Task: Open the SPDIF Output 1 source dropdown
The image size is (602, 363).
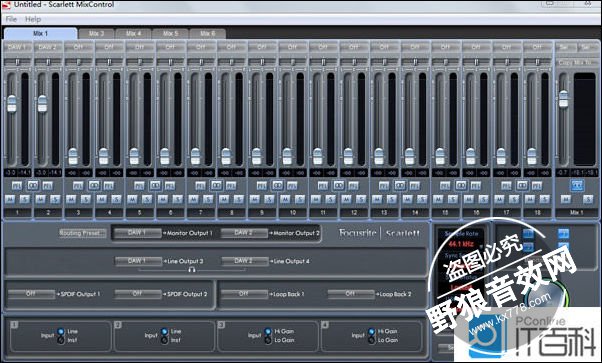Action: point(31,294)
